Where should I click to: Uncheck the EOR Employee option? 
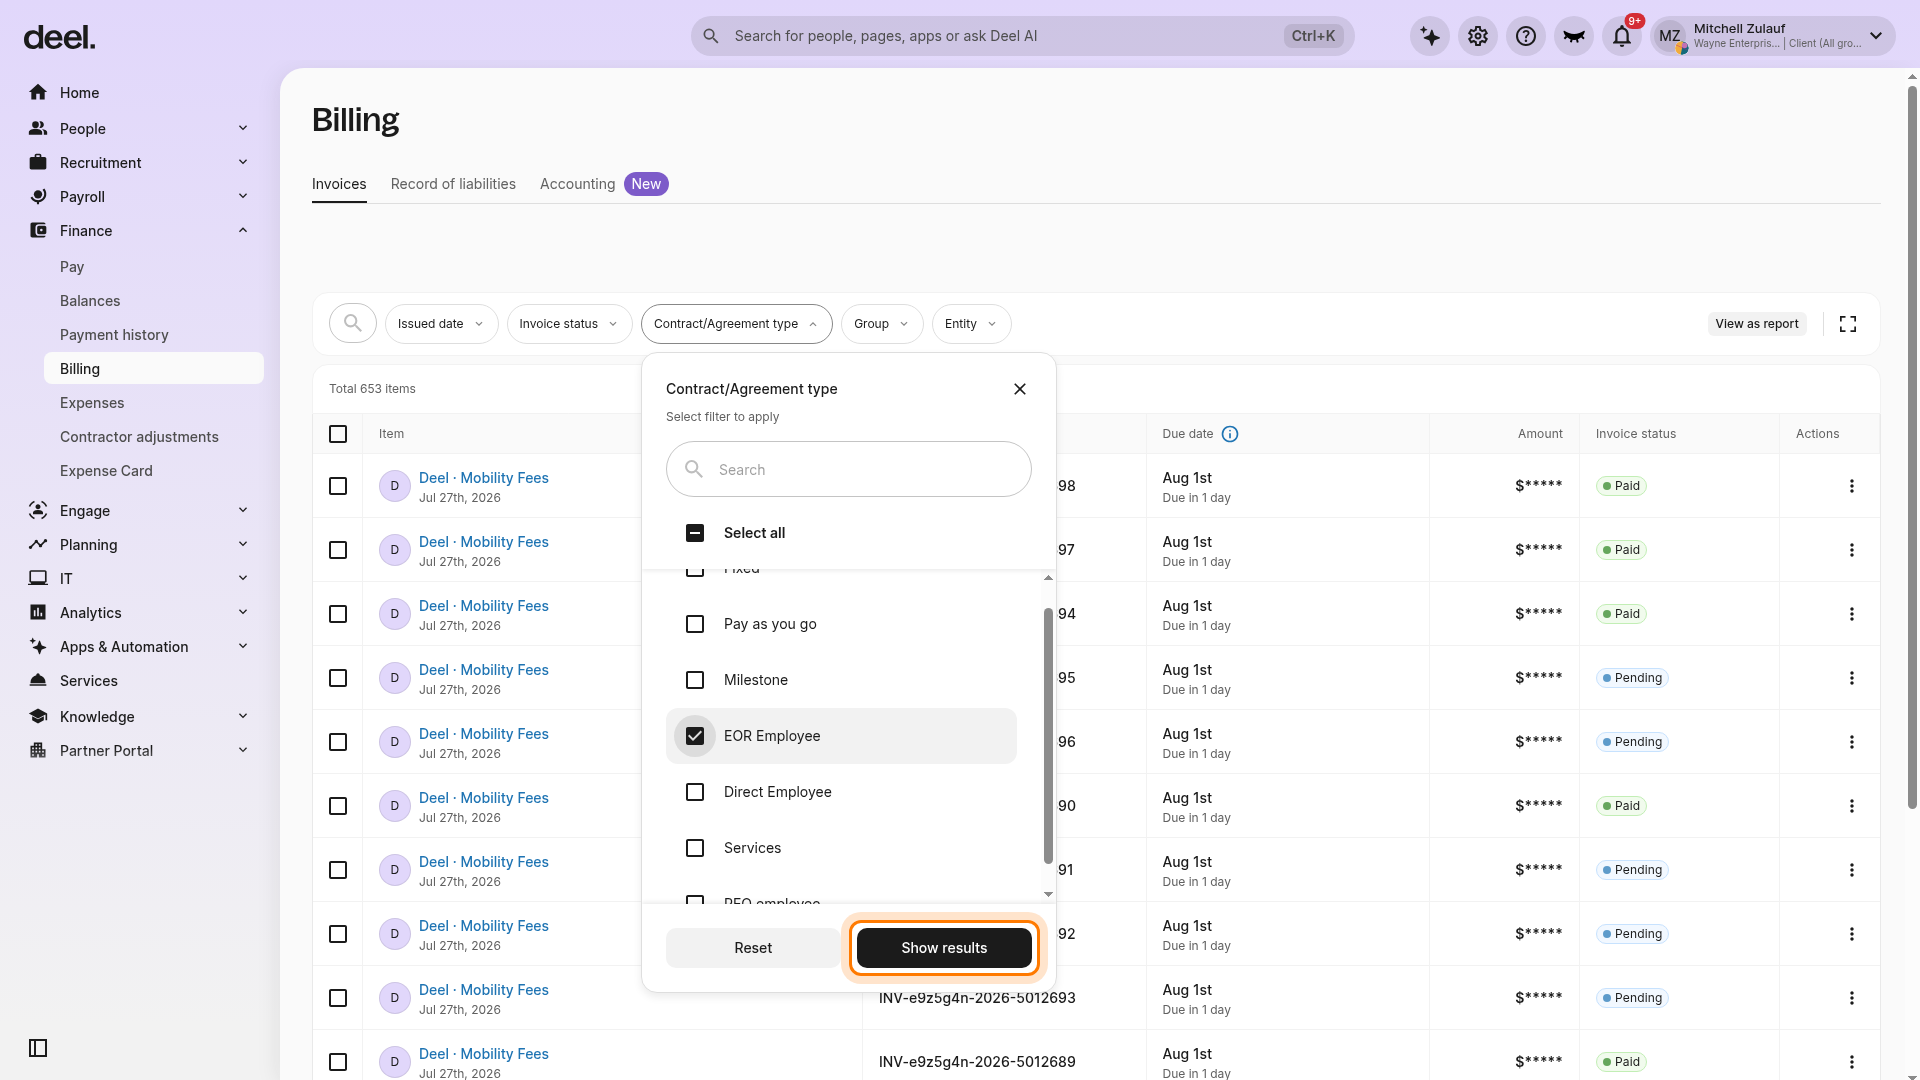click(x=695, y=736)
